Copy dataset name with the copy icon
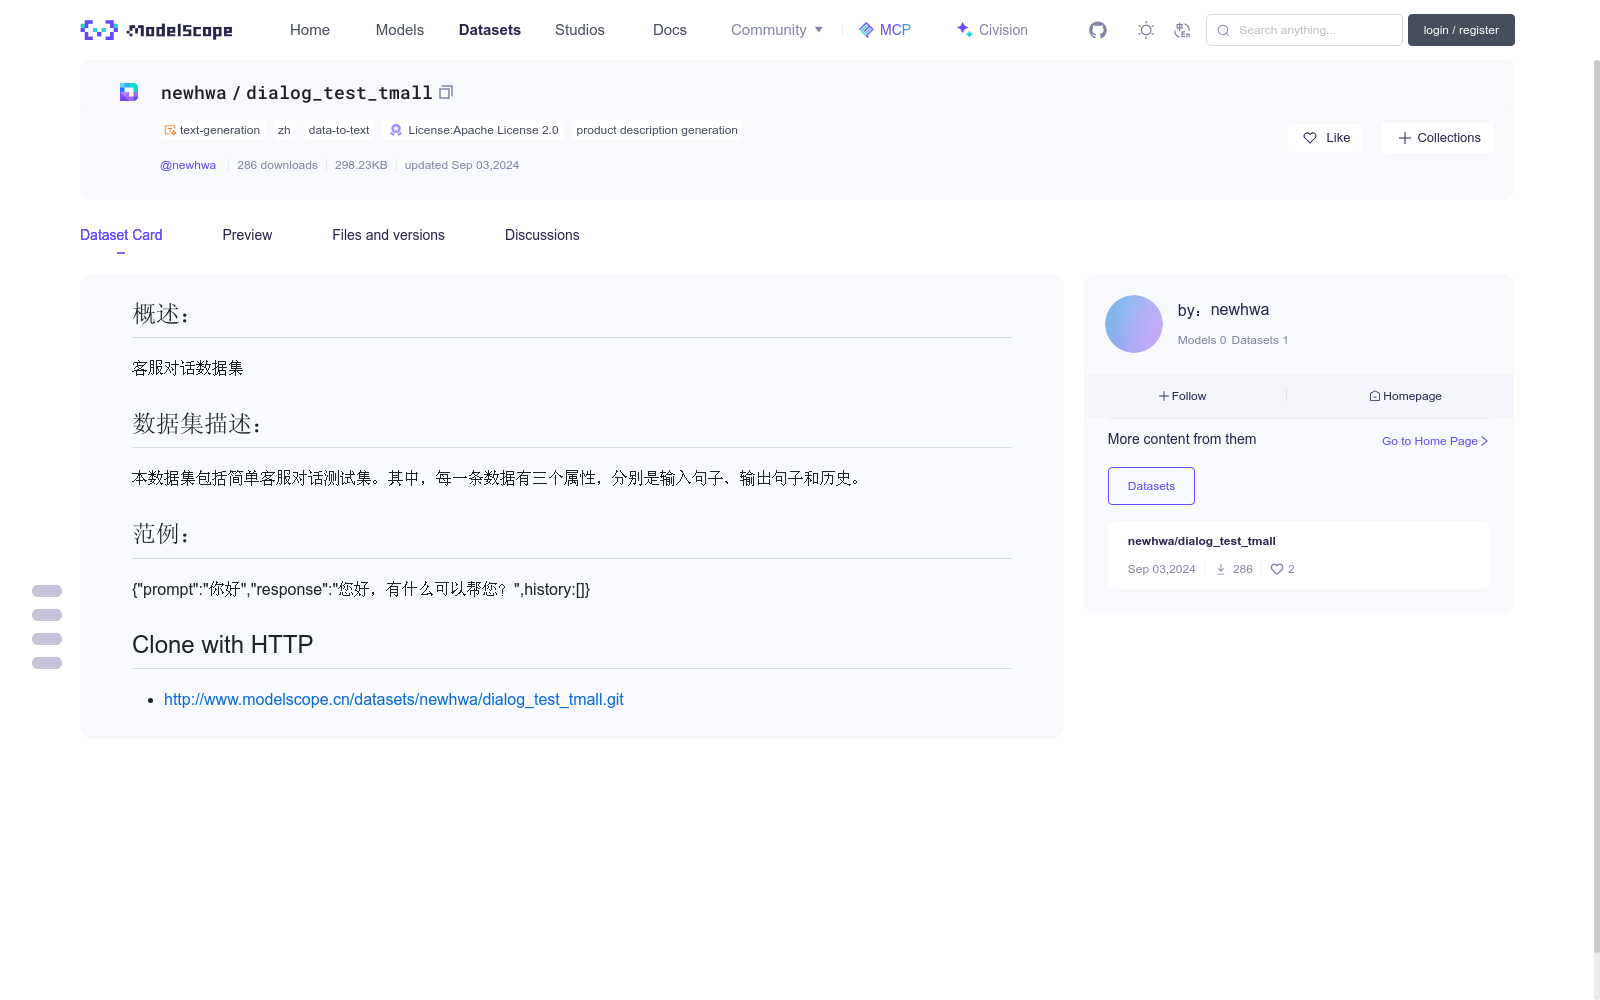The width and height of the screenshot is (1600, 1000). [446, 92]
